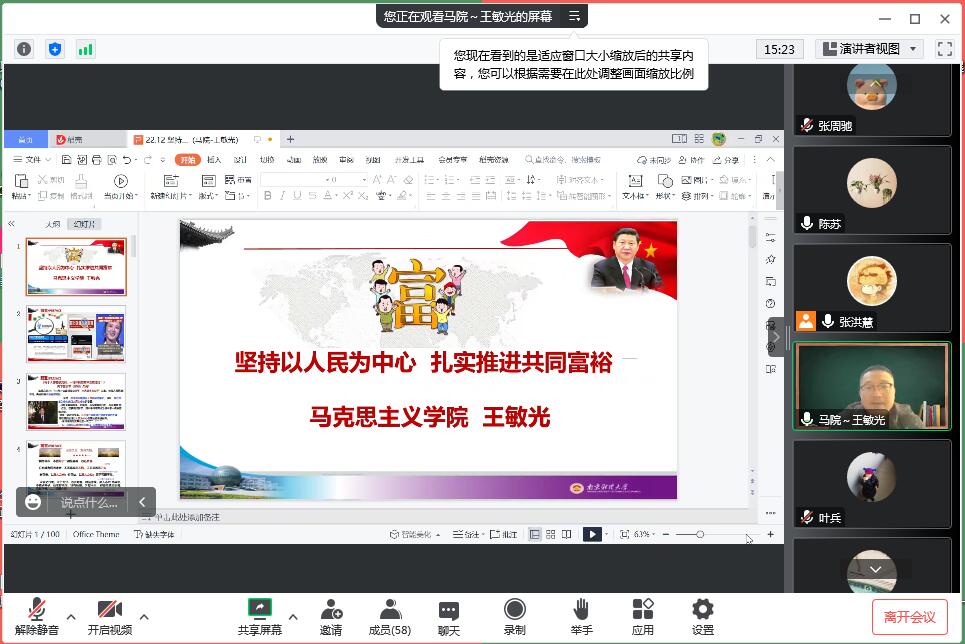Image resolution: width=965 pixels, height=644 pixels.
Task: Click the 离开会议 leave meeting button
Action: 909,617
